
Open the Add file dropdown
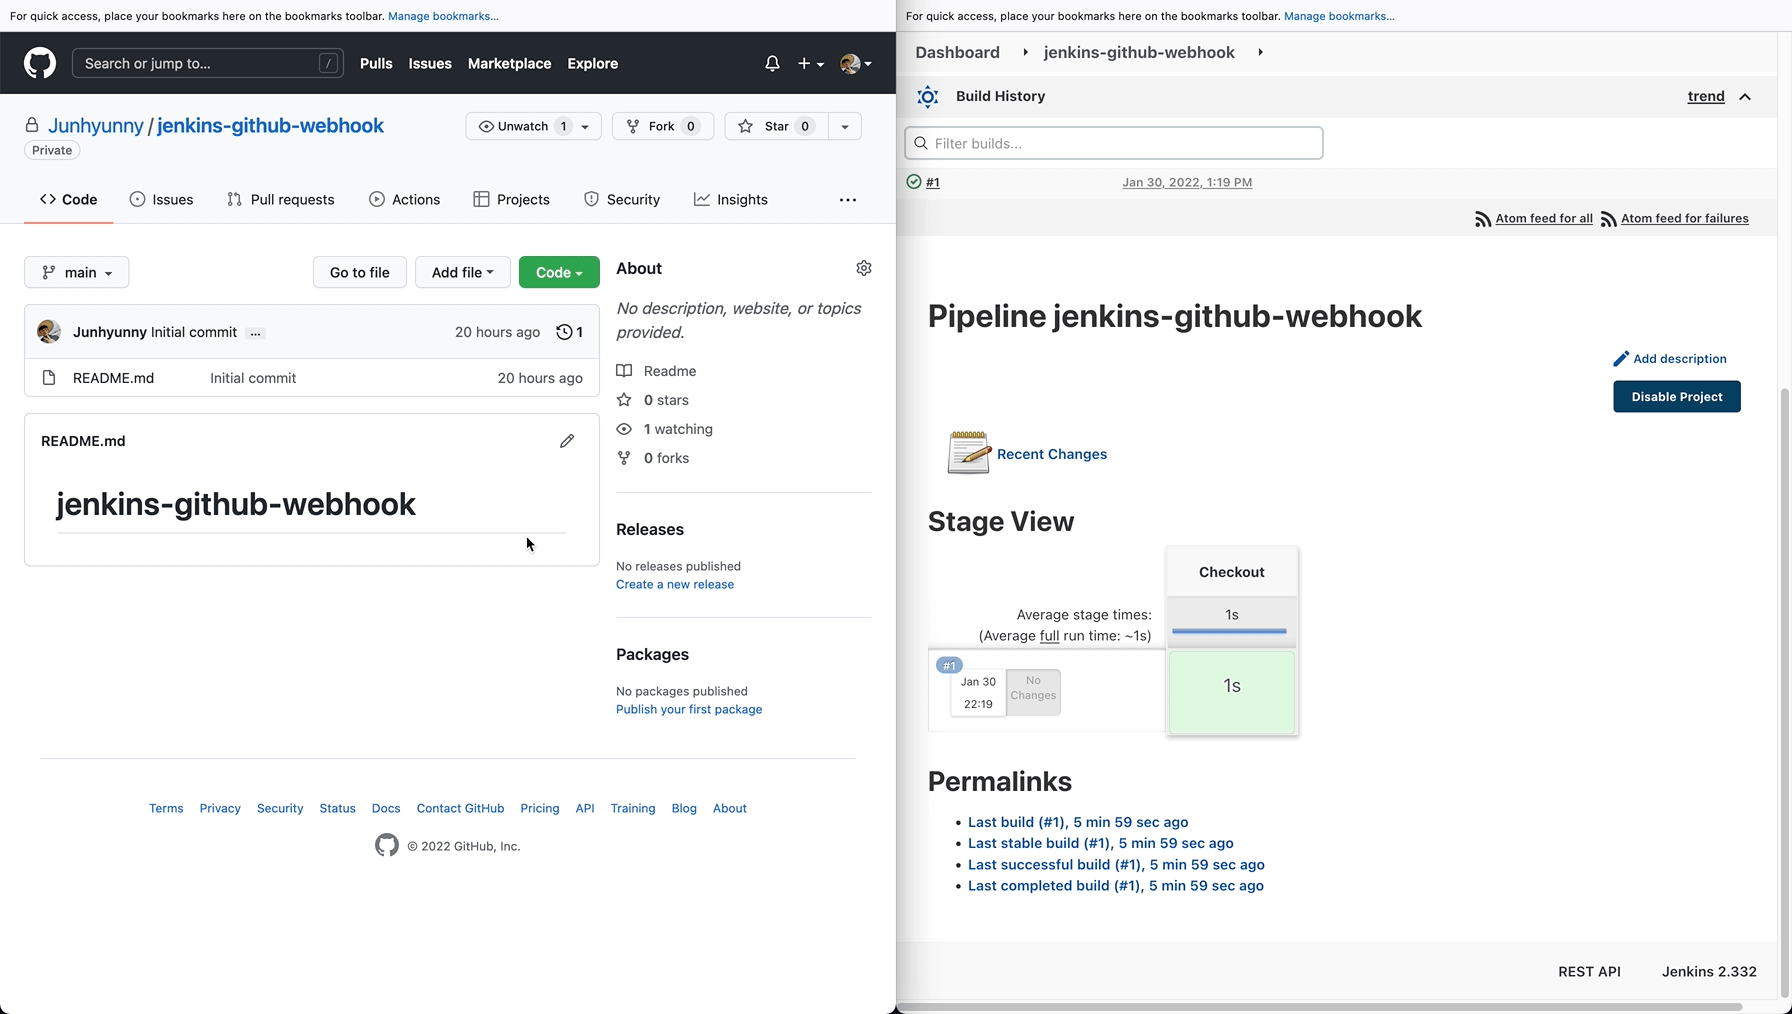[462, 272]
